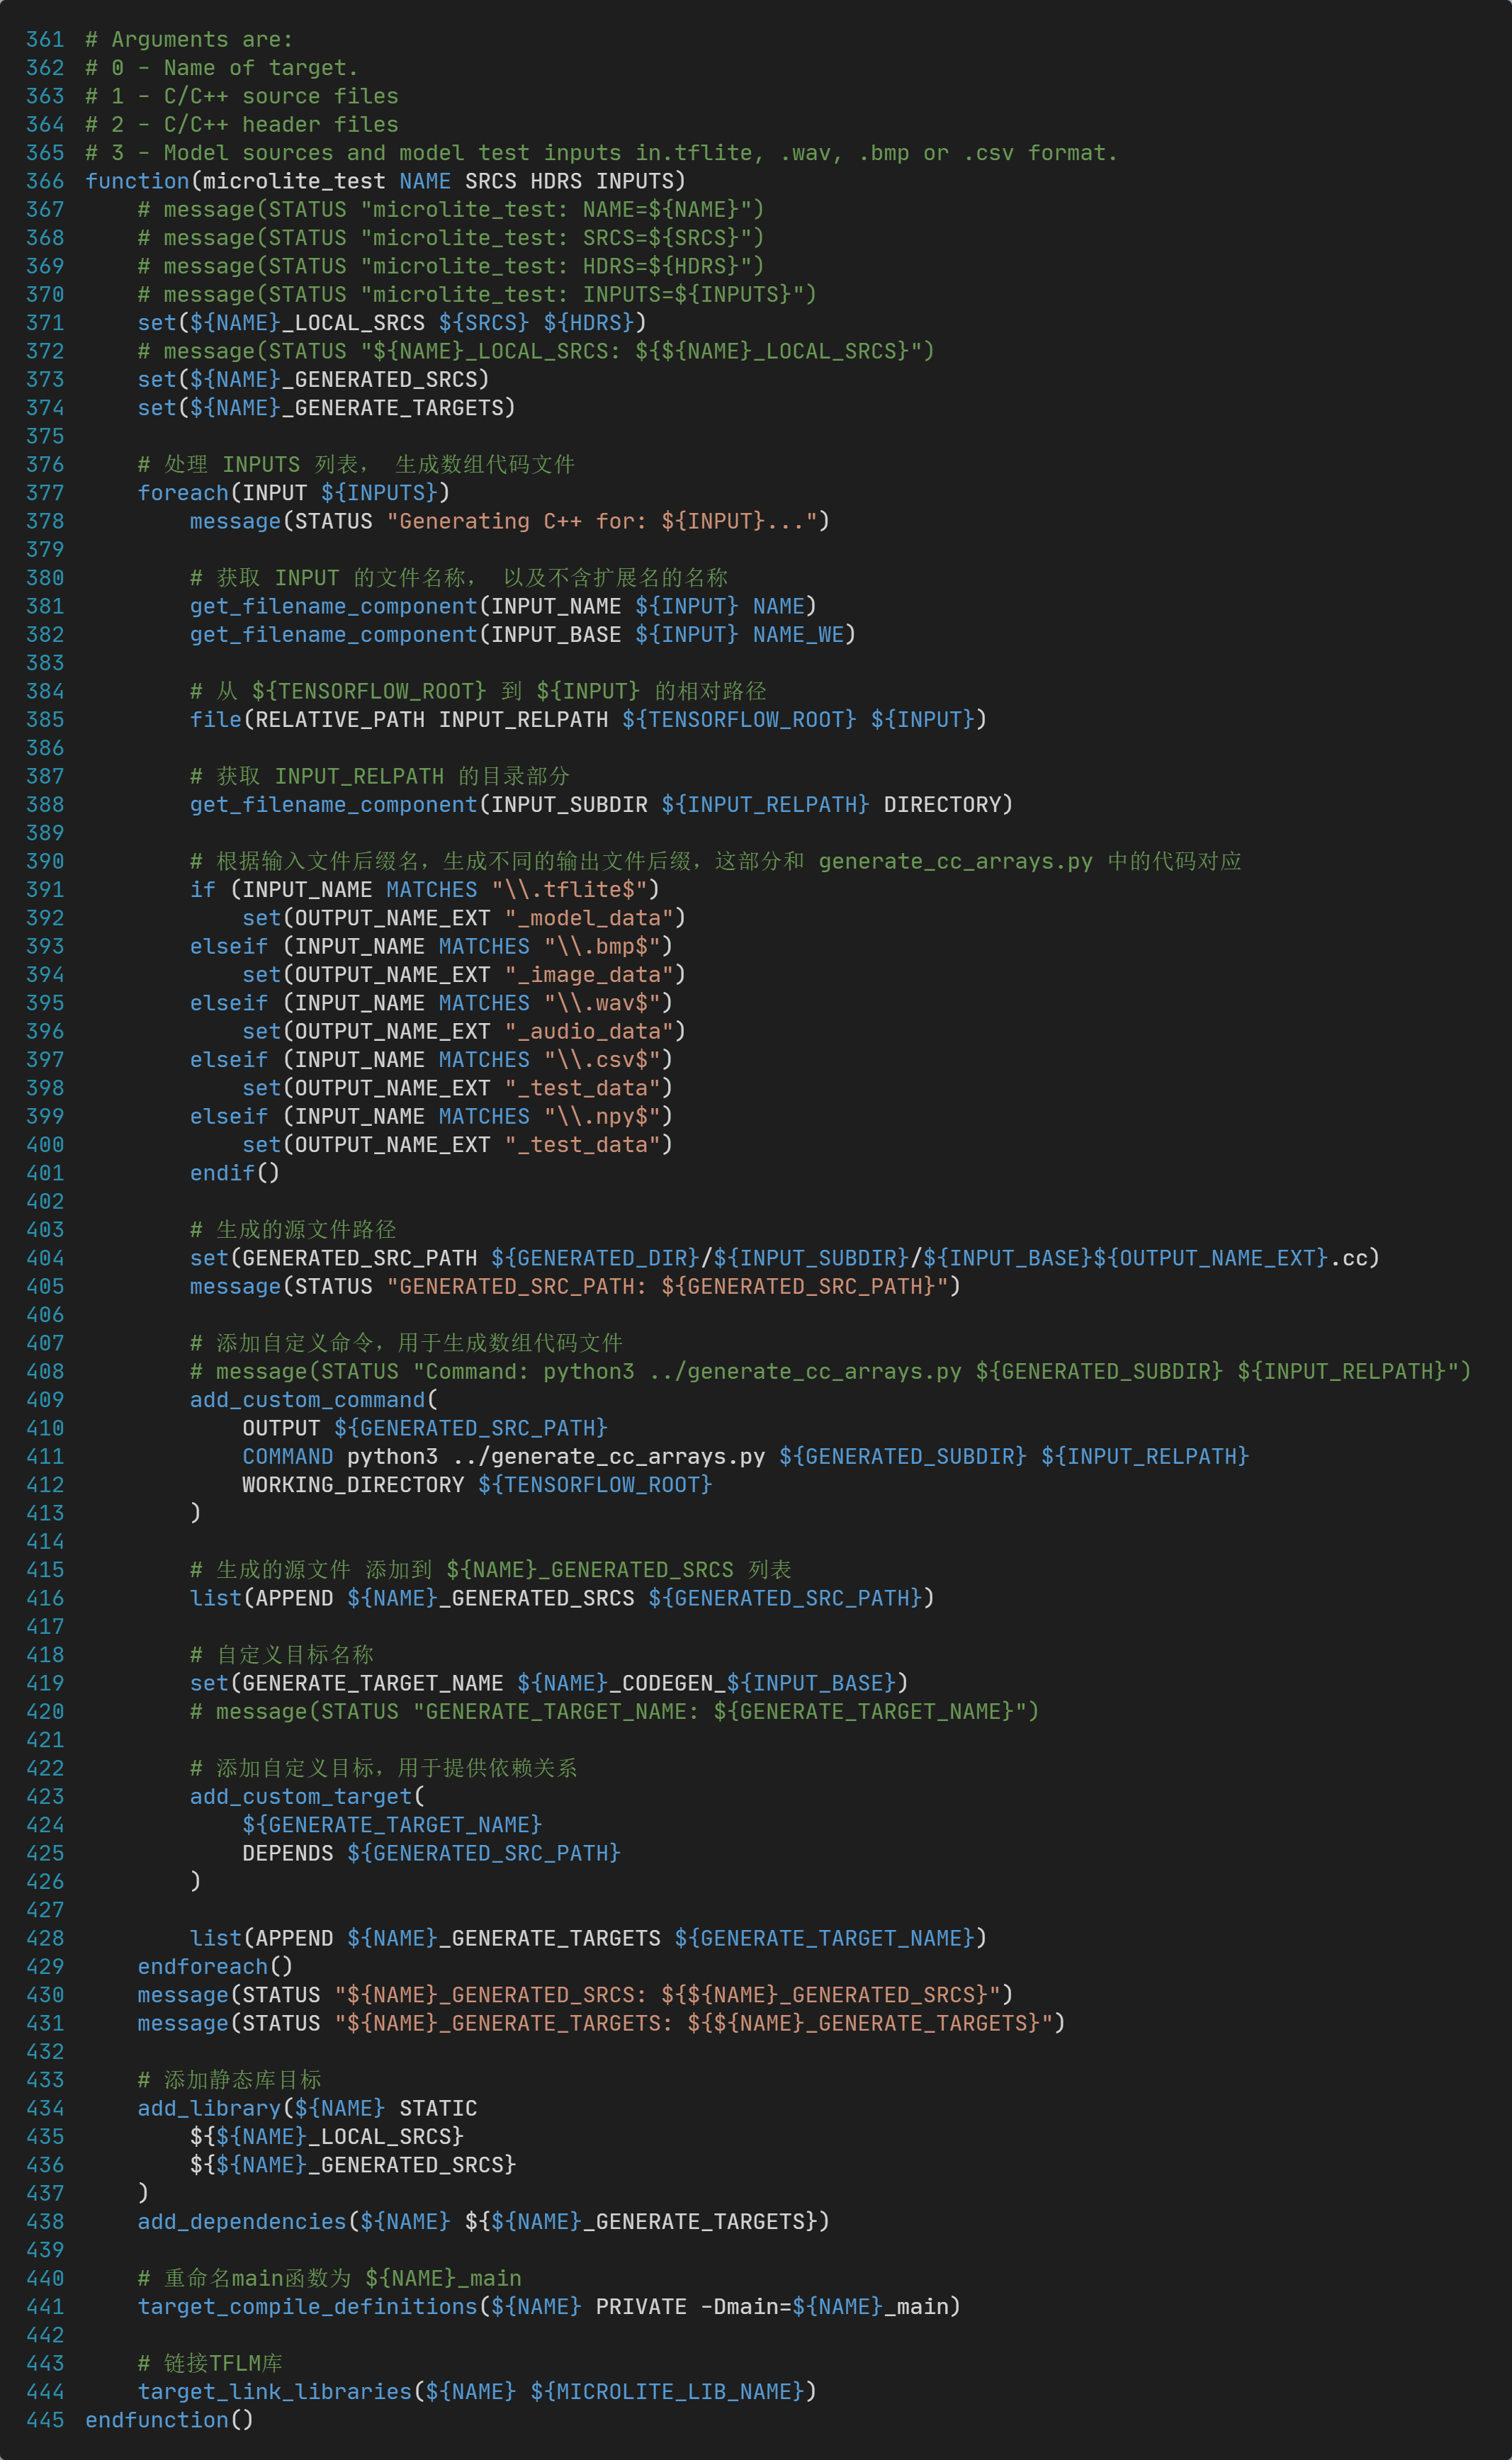Click 'add_library' on line 434
The image size is (1512, 2460).
click(x=209, y=2108)
